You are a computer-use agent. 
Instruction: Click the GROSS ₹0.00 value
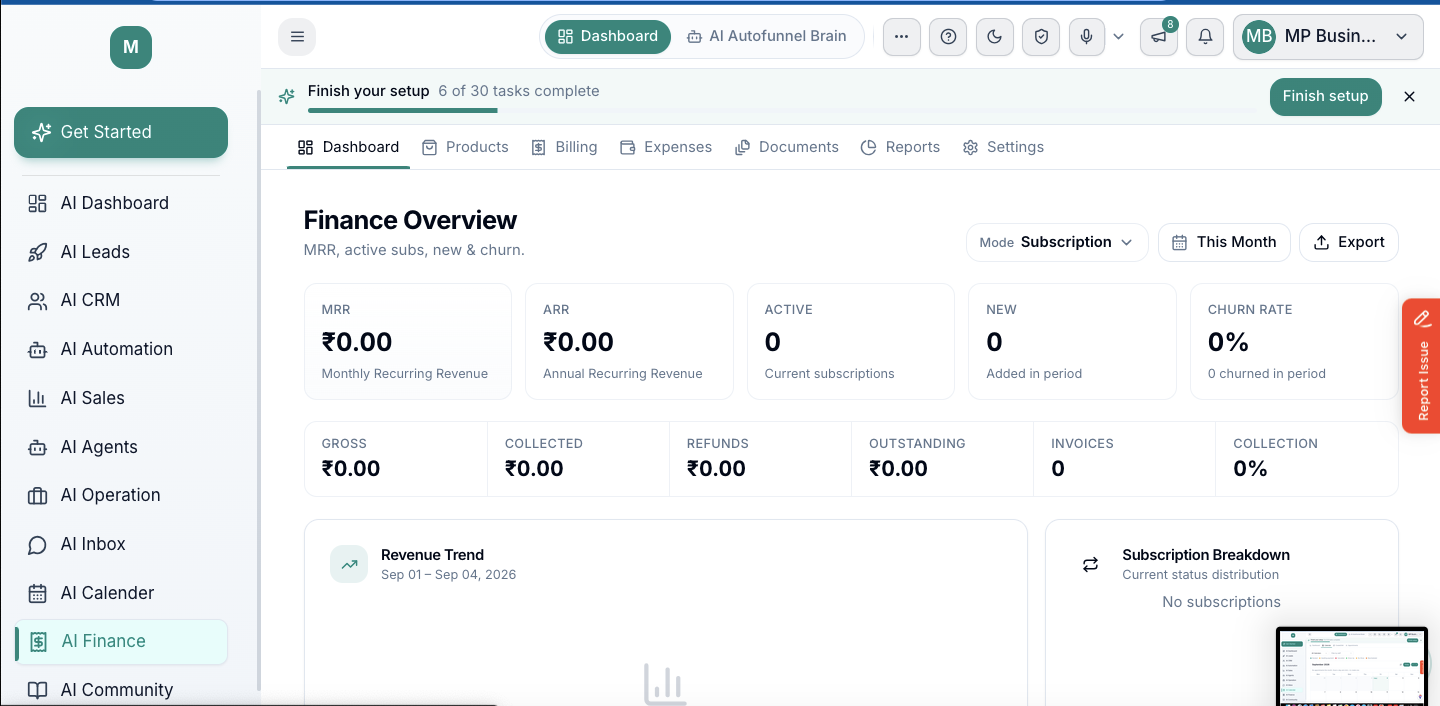[x=351, y=469]
